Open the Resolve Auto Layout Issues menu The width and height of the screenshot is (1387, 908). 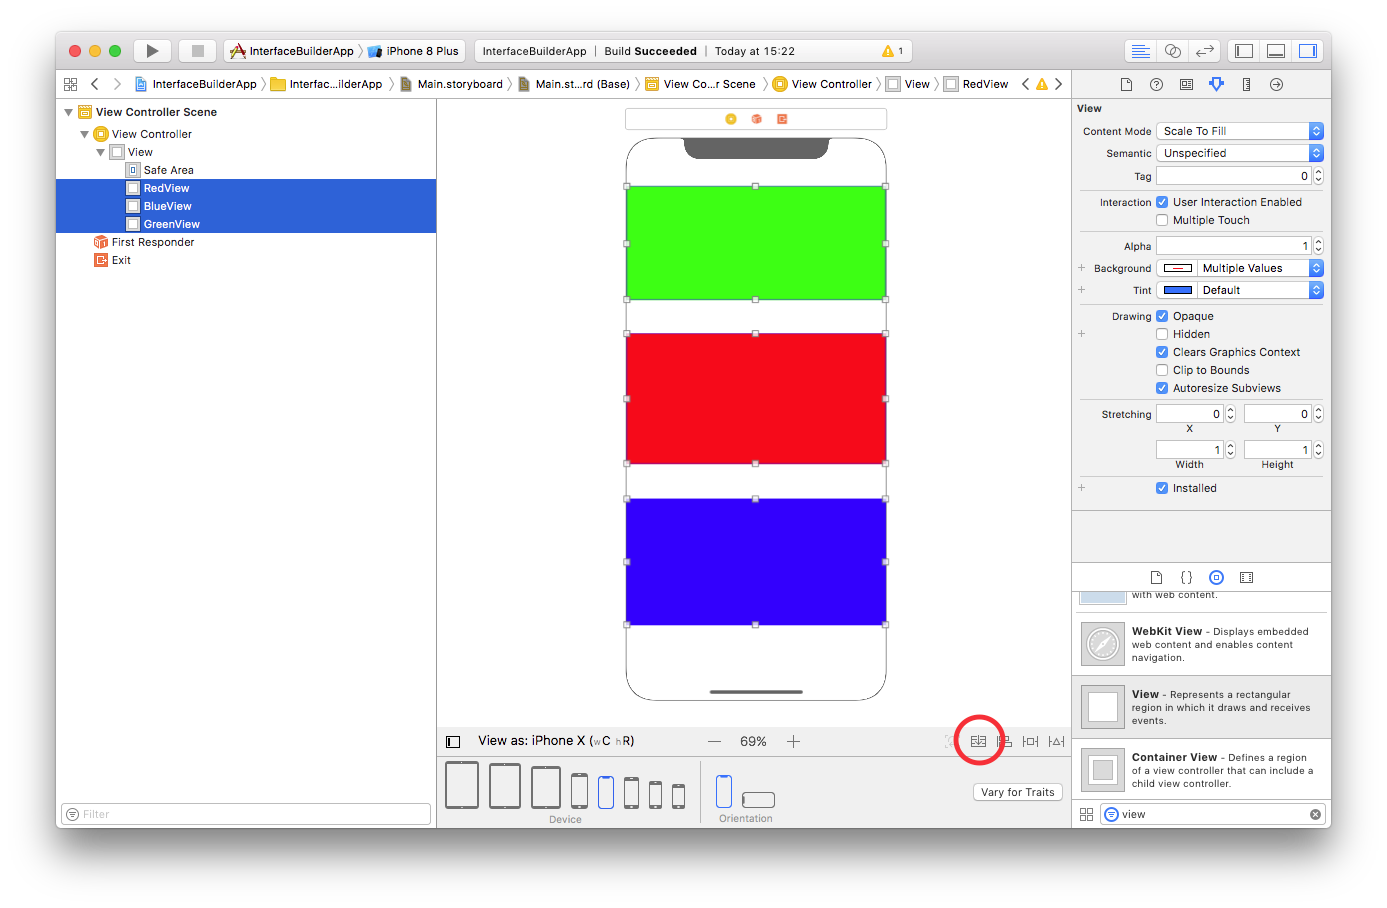point(1056,741)
